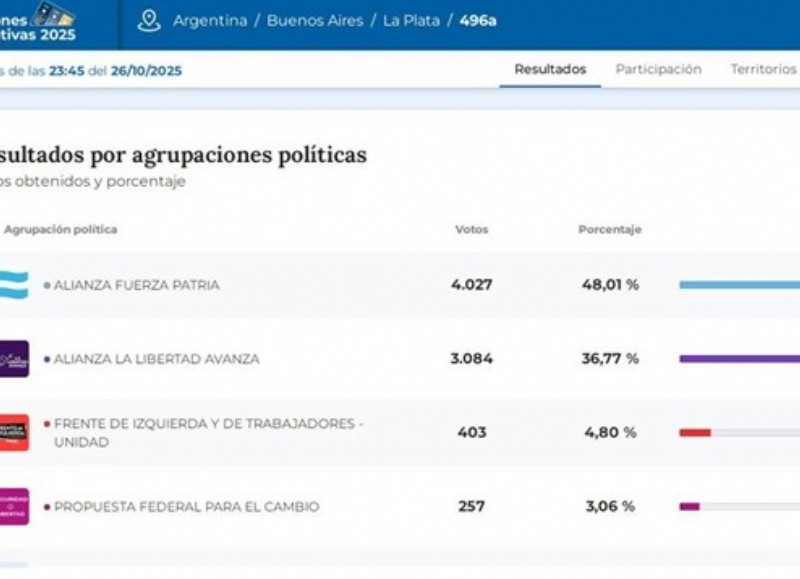
Task: Click the Frente de Izquierda red logo
Action: [x=14, y=432]
